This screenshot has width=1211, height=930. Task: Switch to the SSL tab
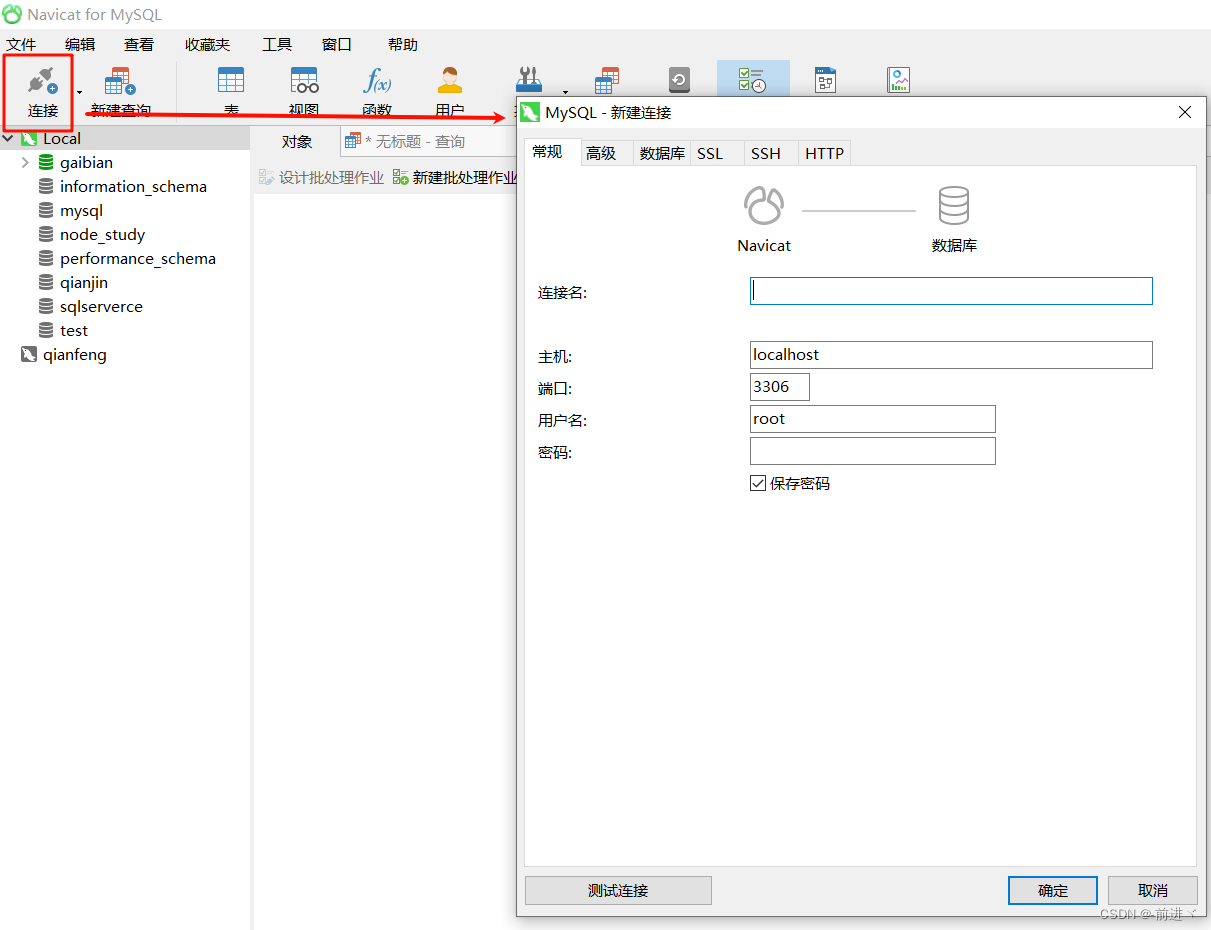[x=717, y=153]
